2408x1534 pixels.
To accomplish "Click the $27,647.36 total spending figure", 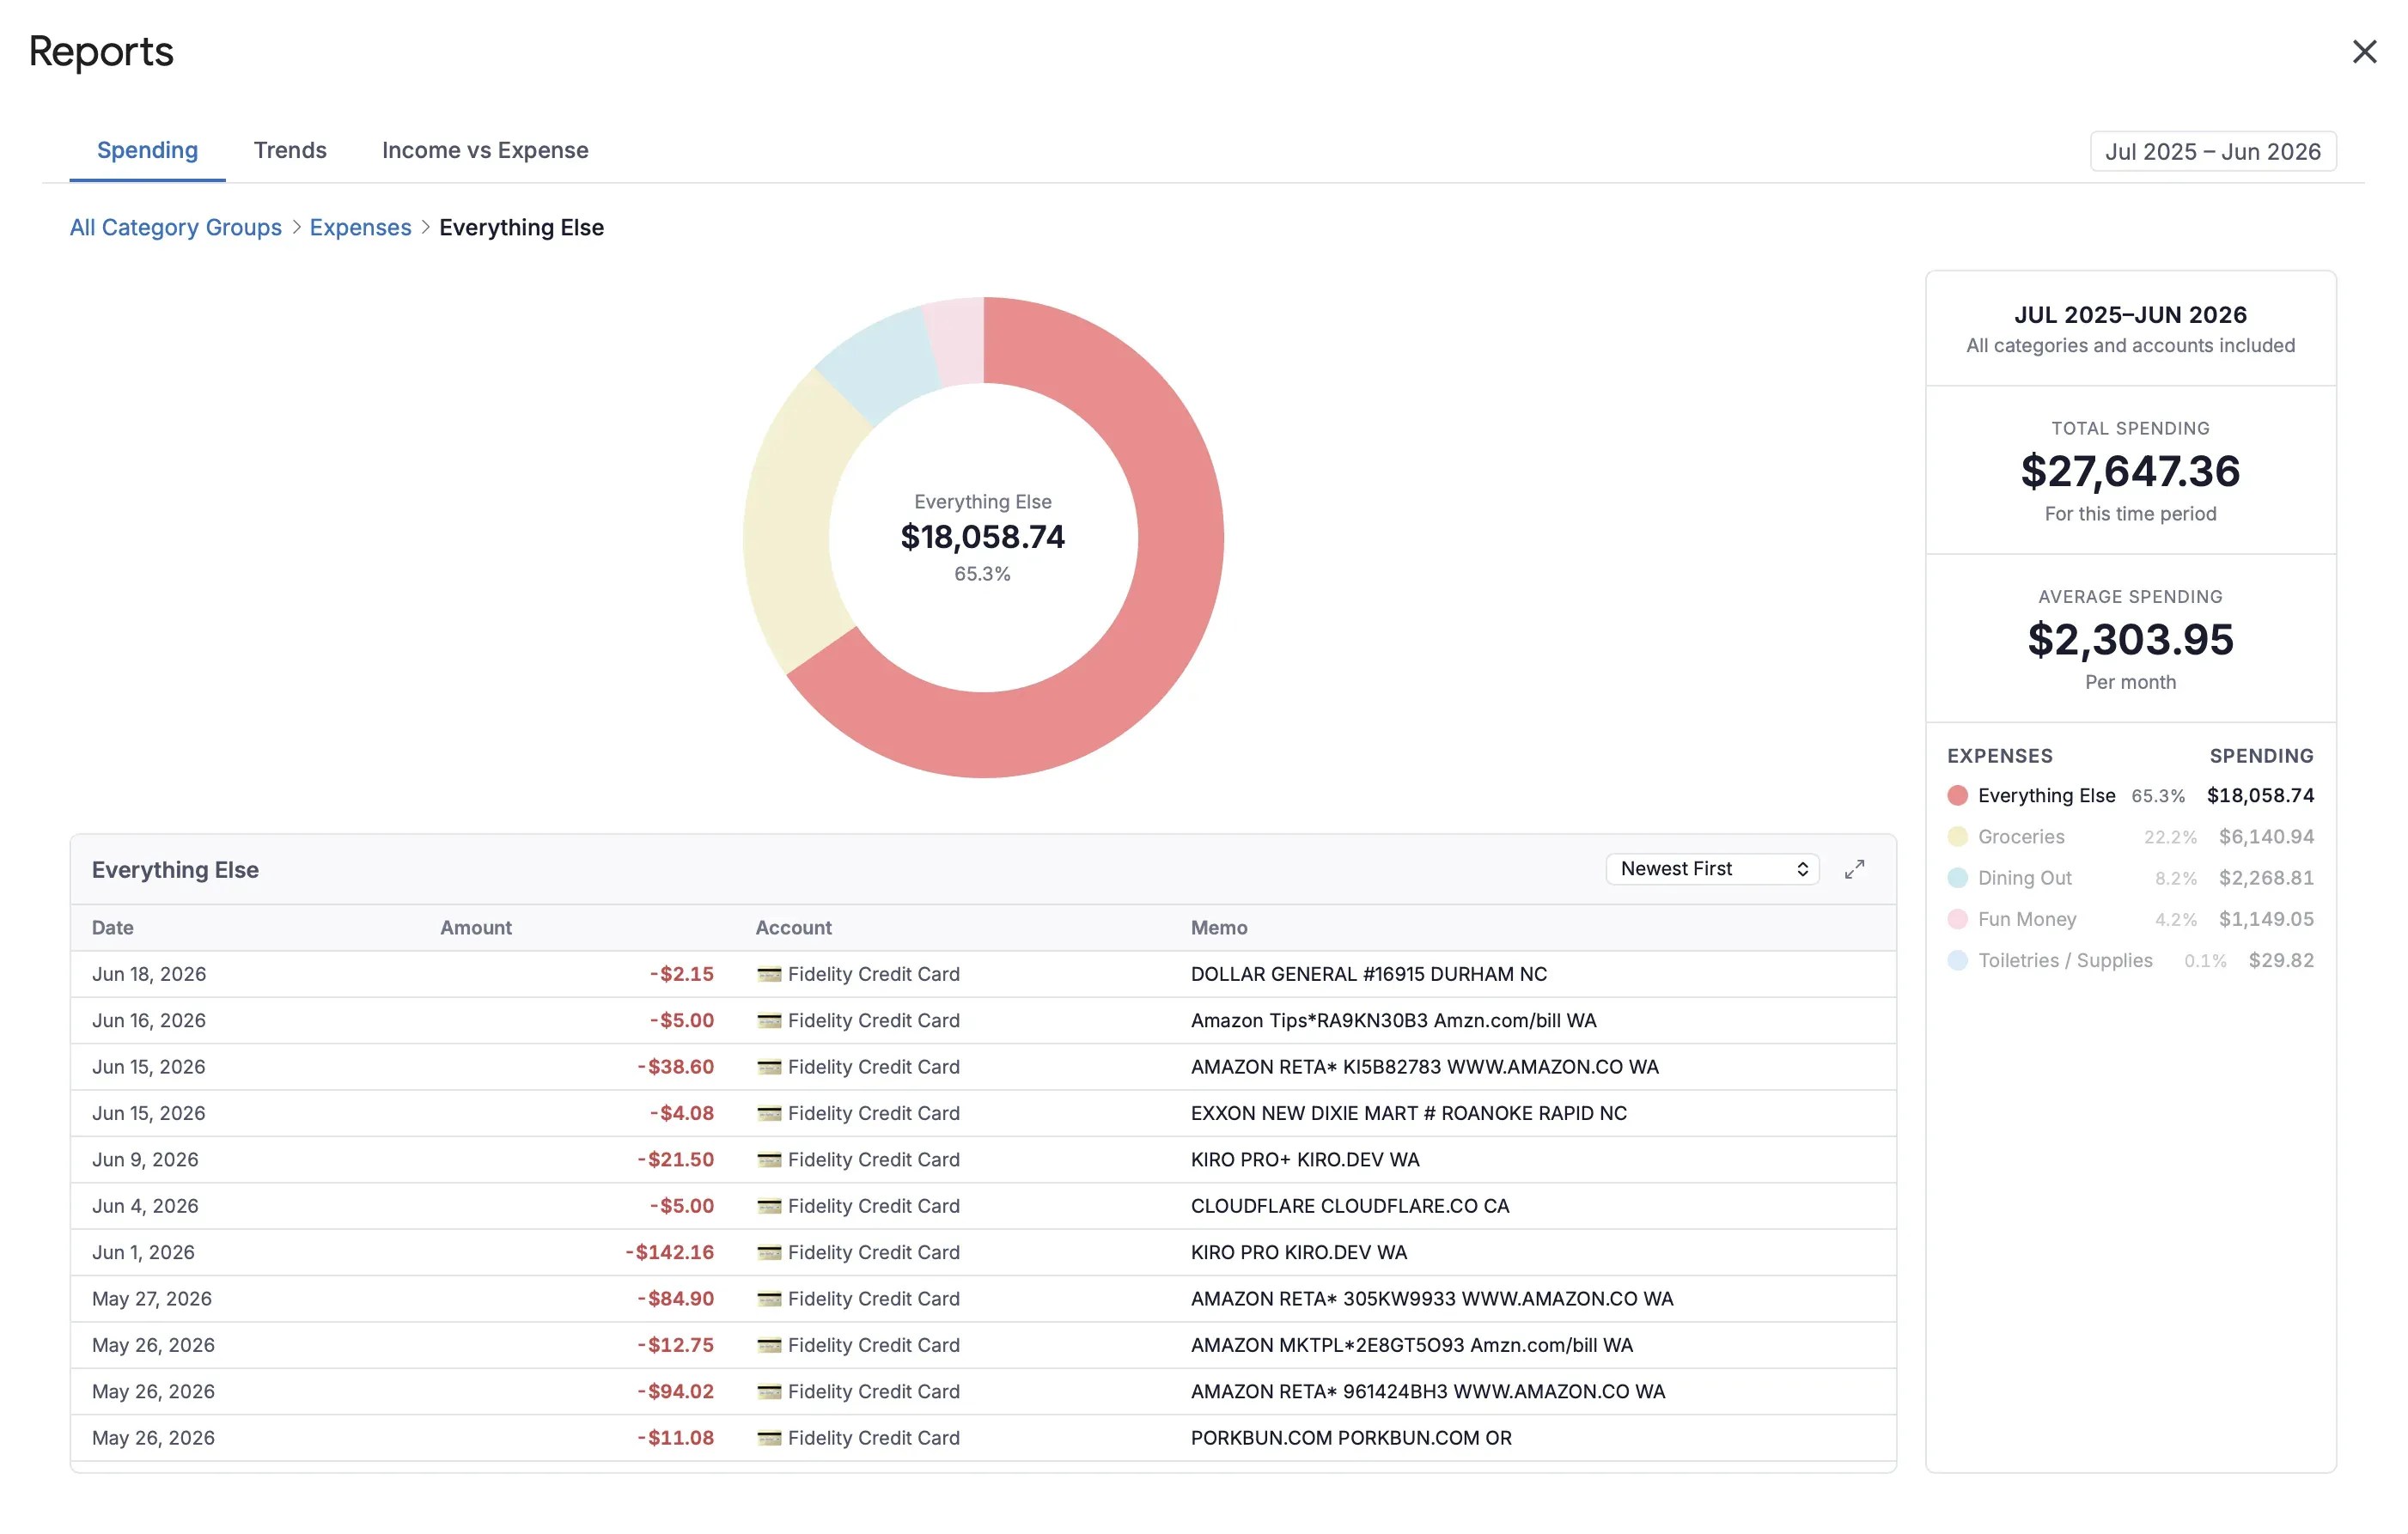I will point(2130,471).
